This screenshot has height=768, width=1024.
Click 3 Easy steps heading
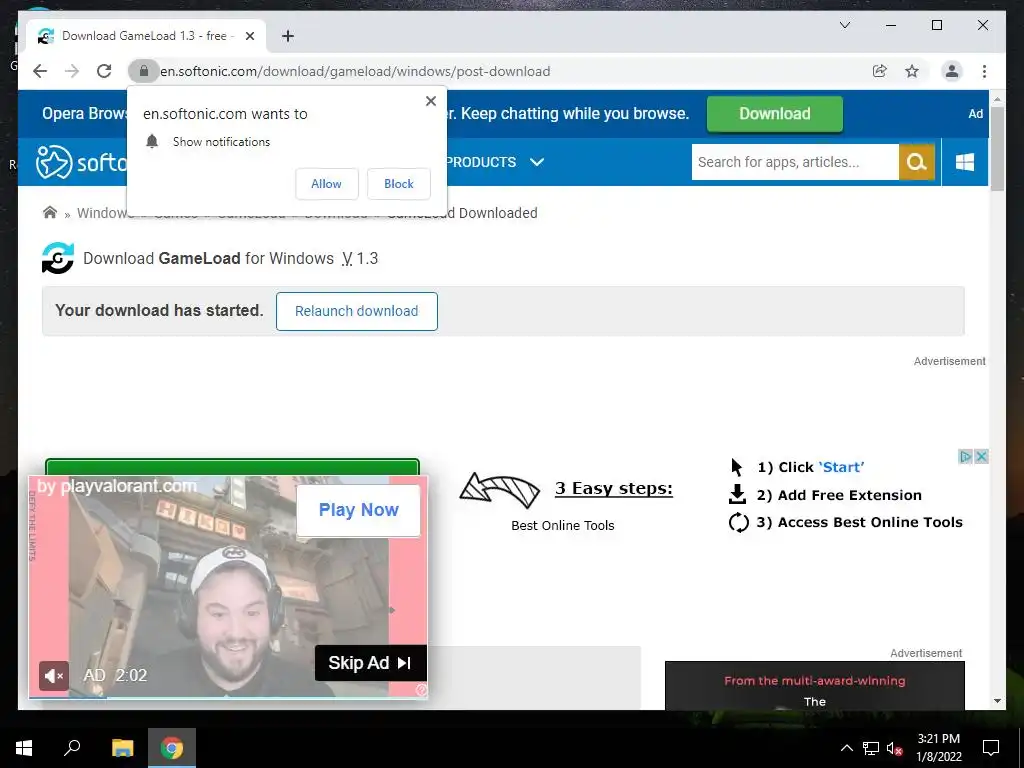[614, 488]
